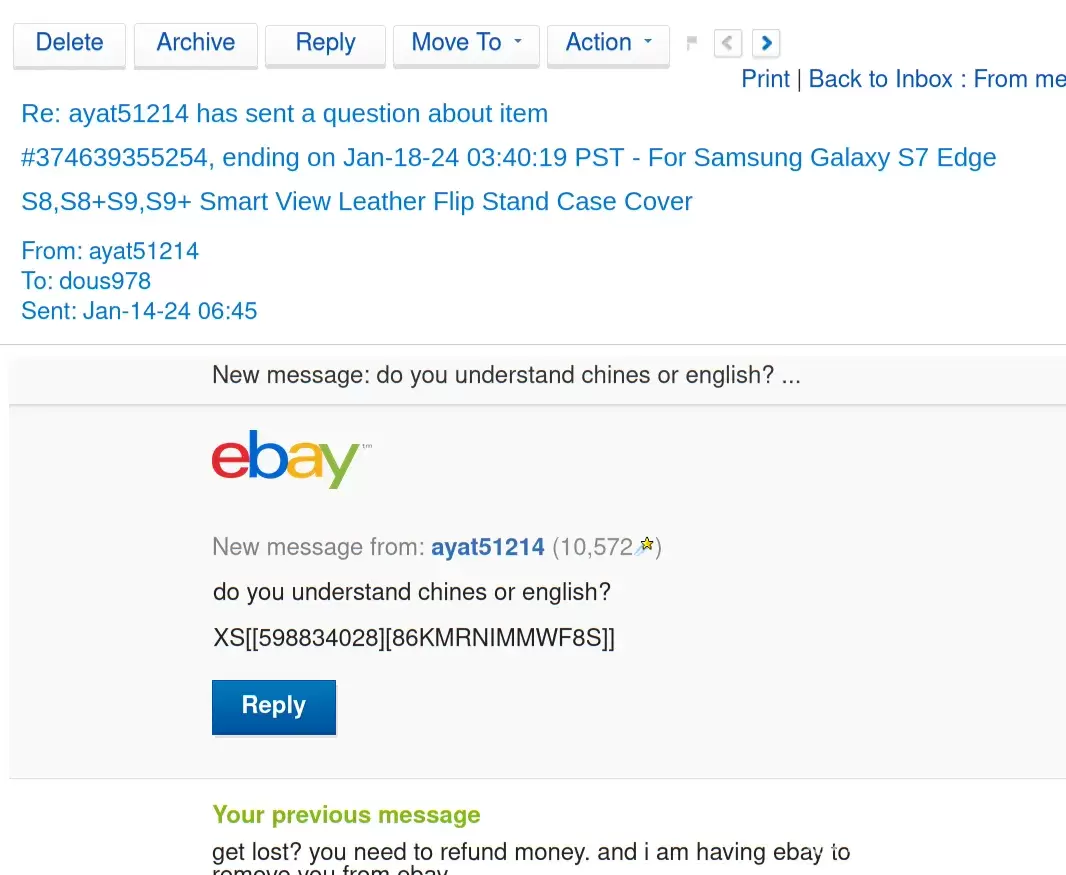Open the From member link at top right
The height and width of the screenshot is (875, 1066).
coord(1019,79)
